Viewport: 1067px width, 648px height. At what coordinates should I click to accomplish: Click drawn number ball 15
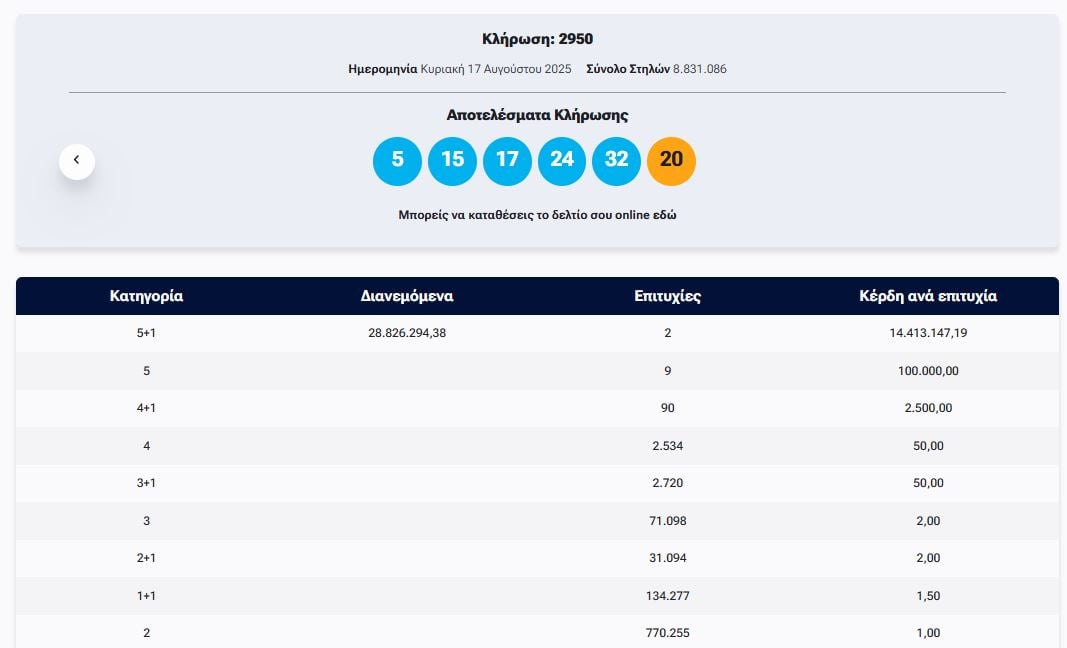click(453, 161)
